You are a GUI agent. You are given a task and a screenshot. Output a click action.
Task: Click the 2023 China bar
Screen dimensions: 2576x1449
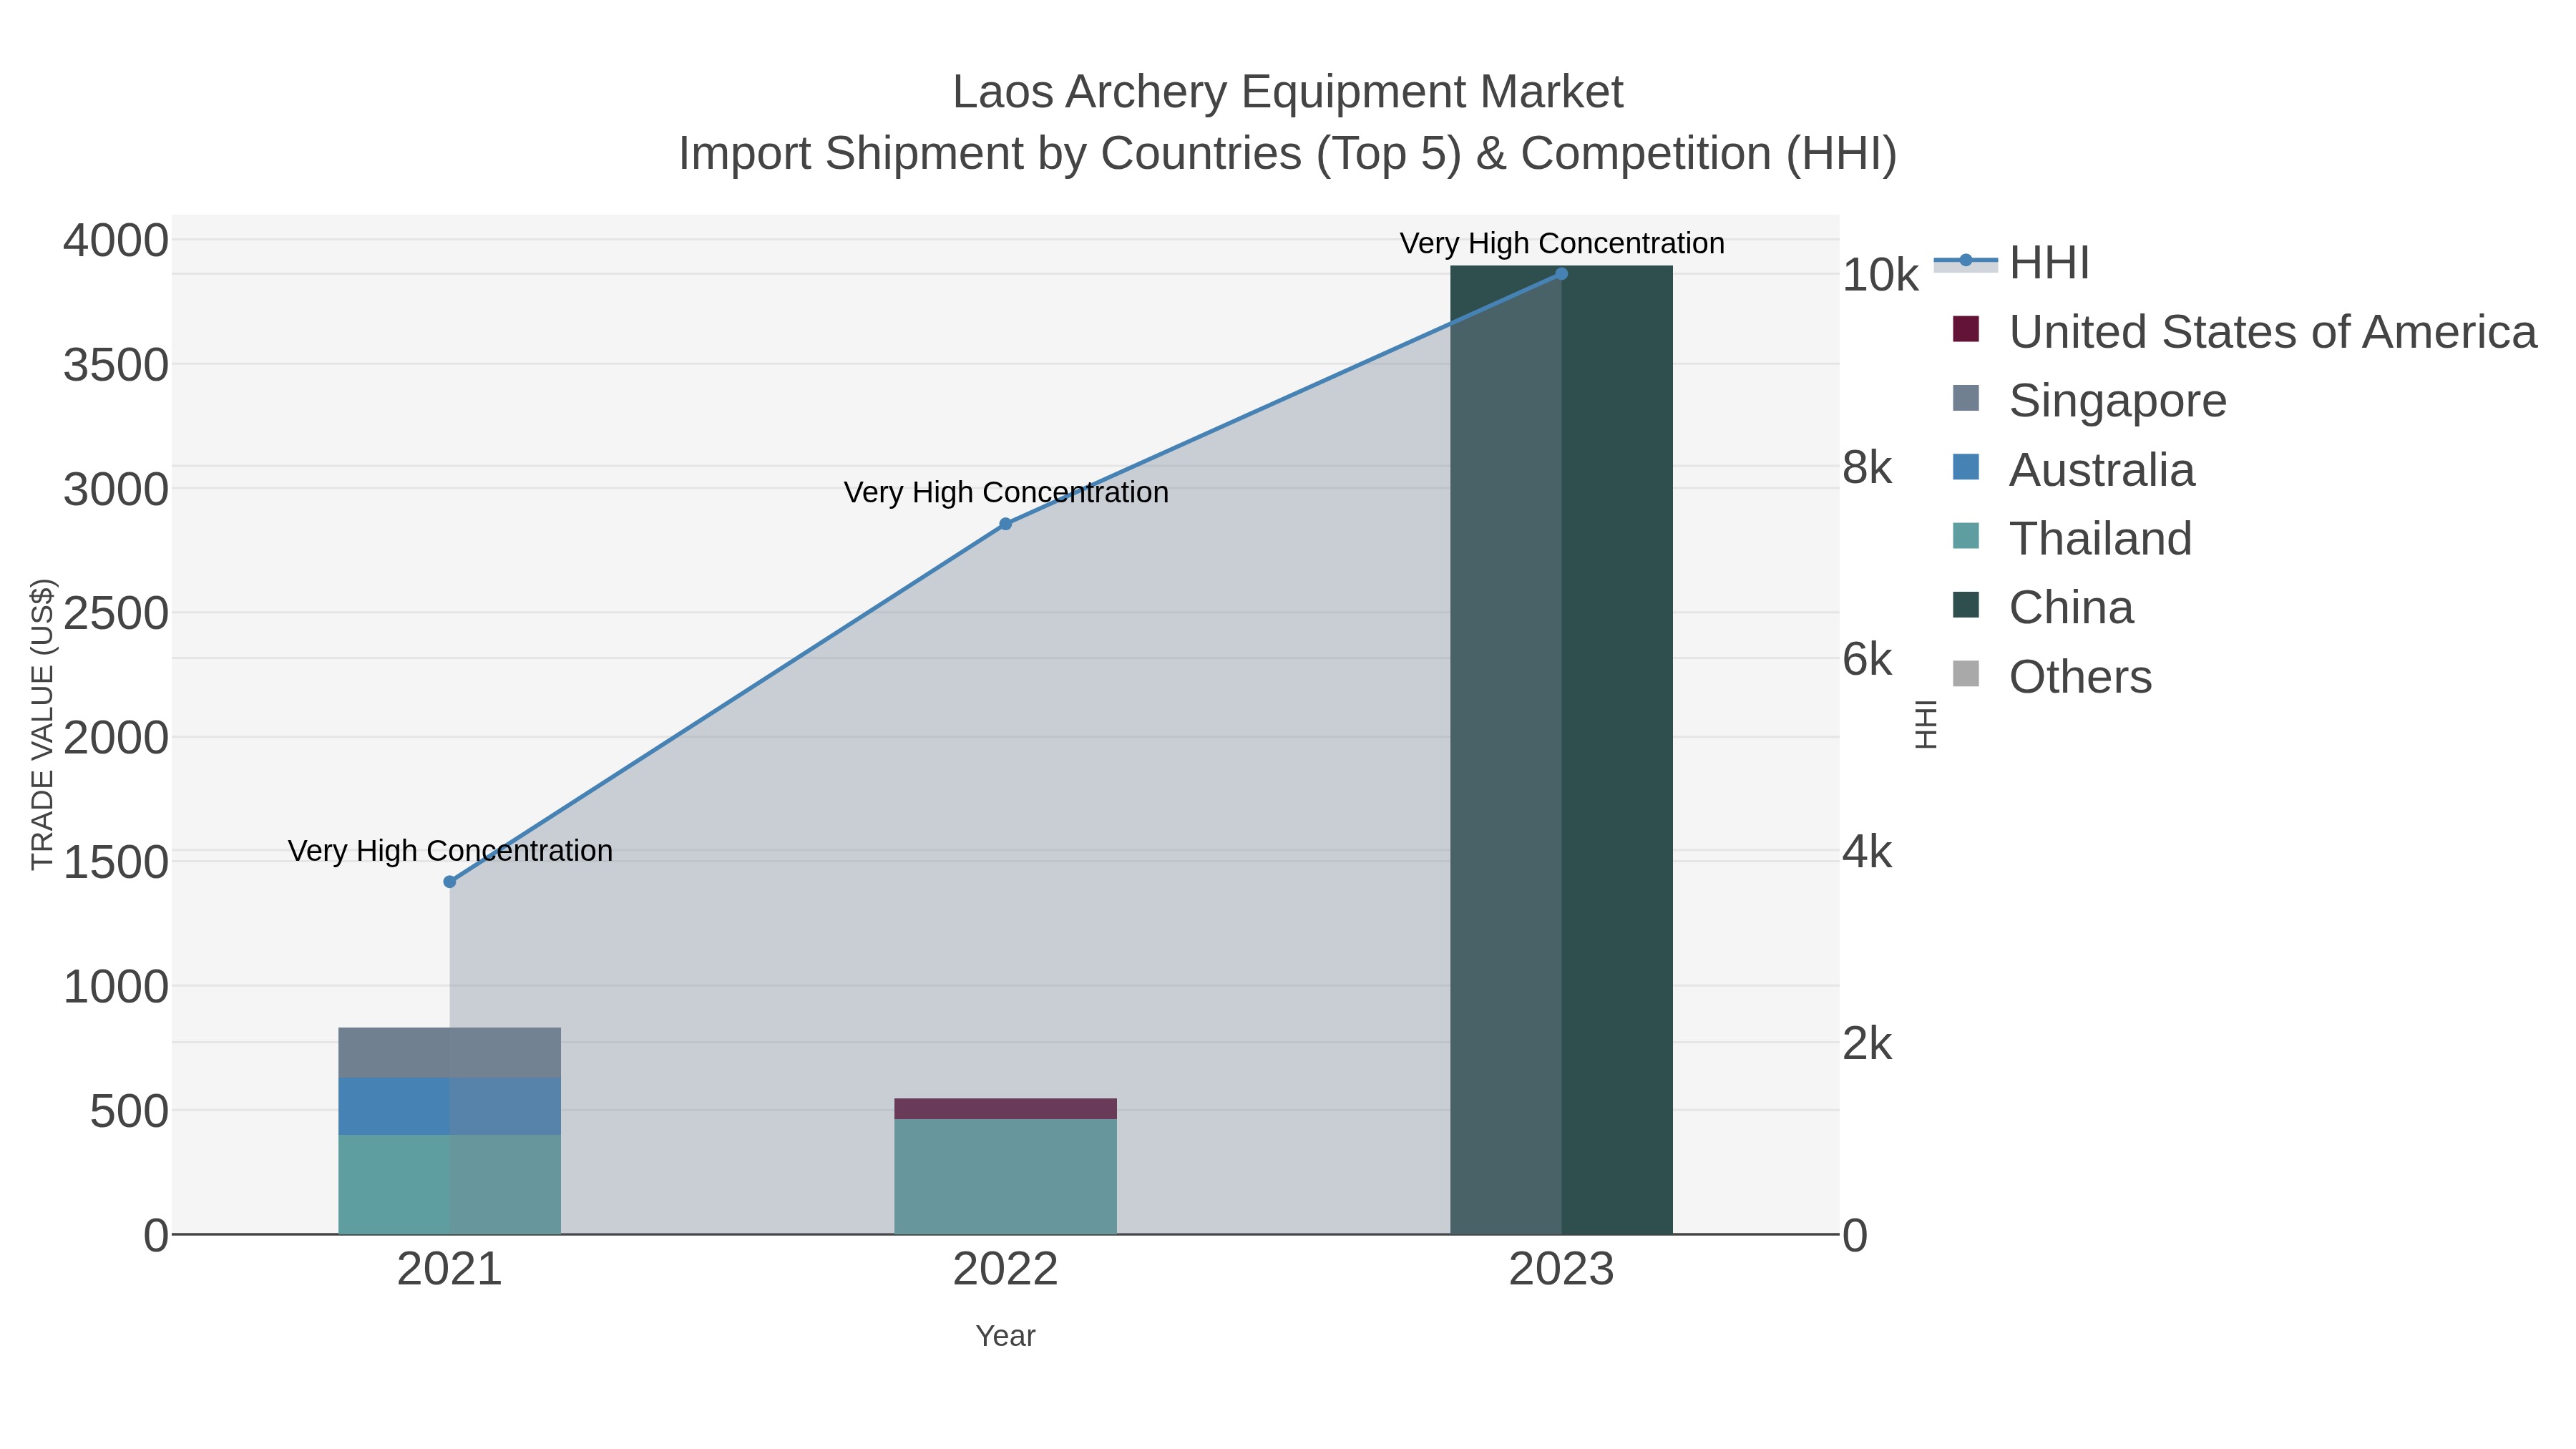pos(1562,750)
